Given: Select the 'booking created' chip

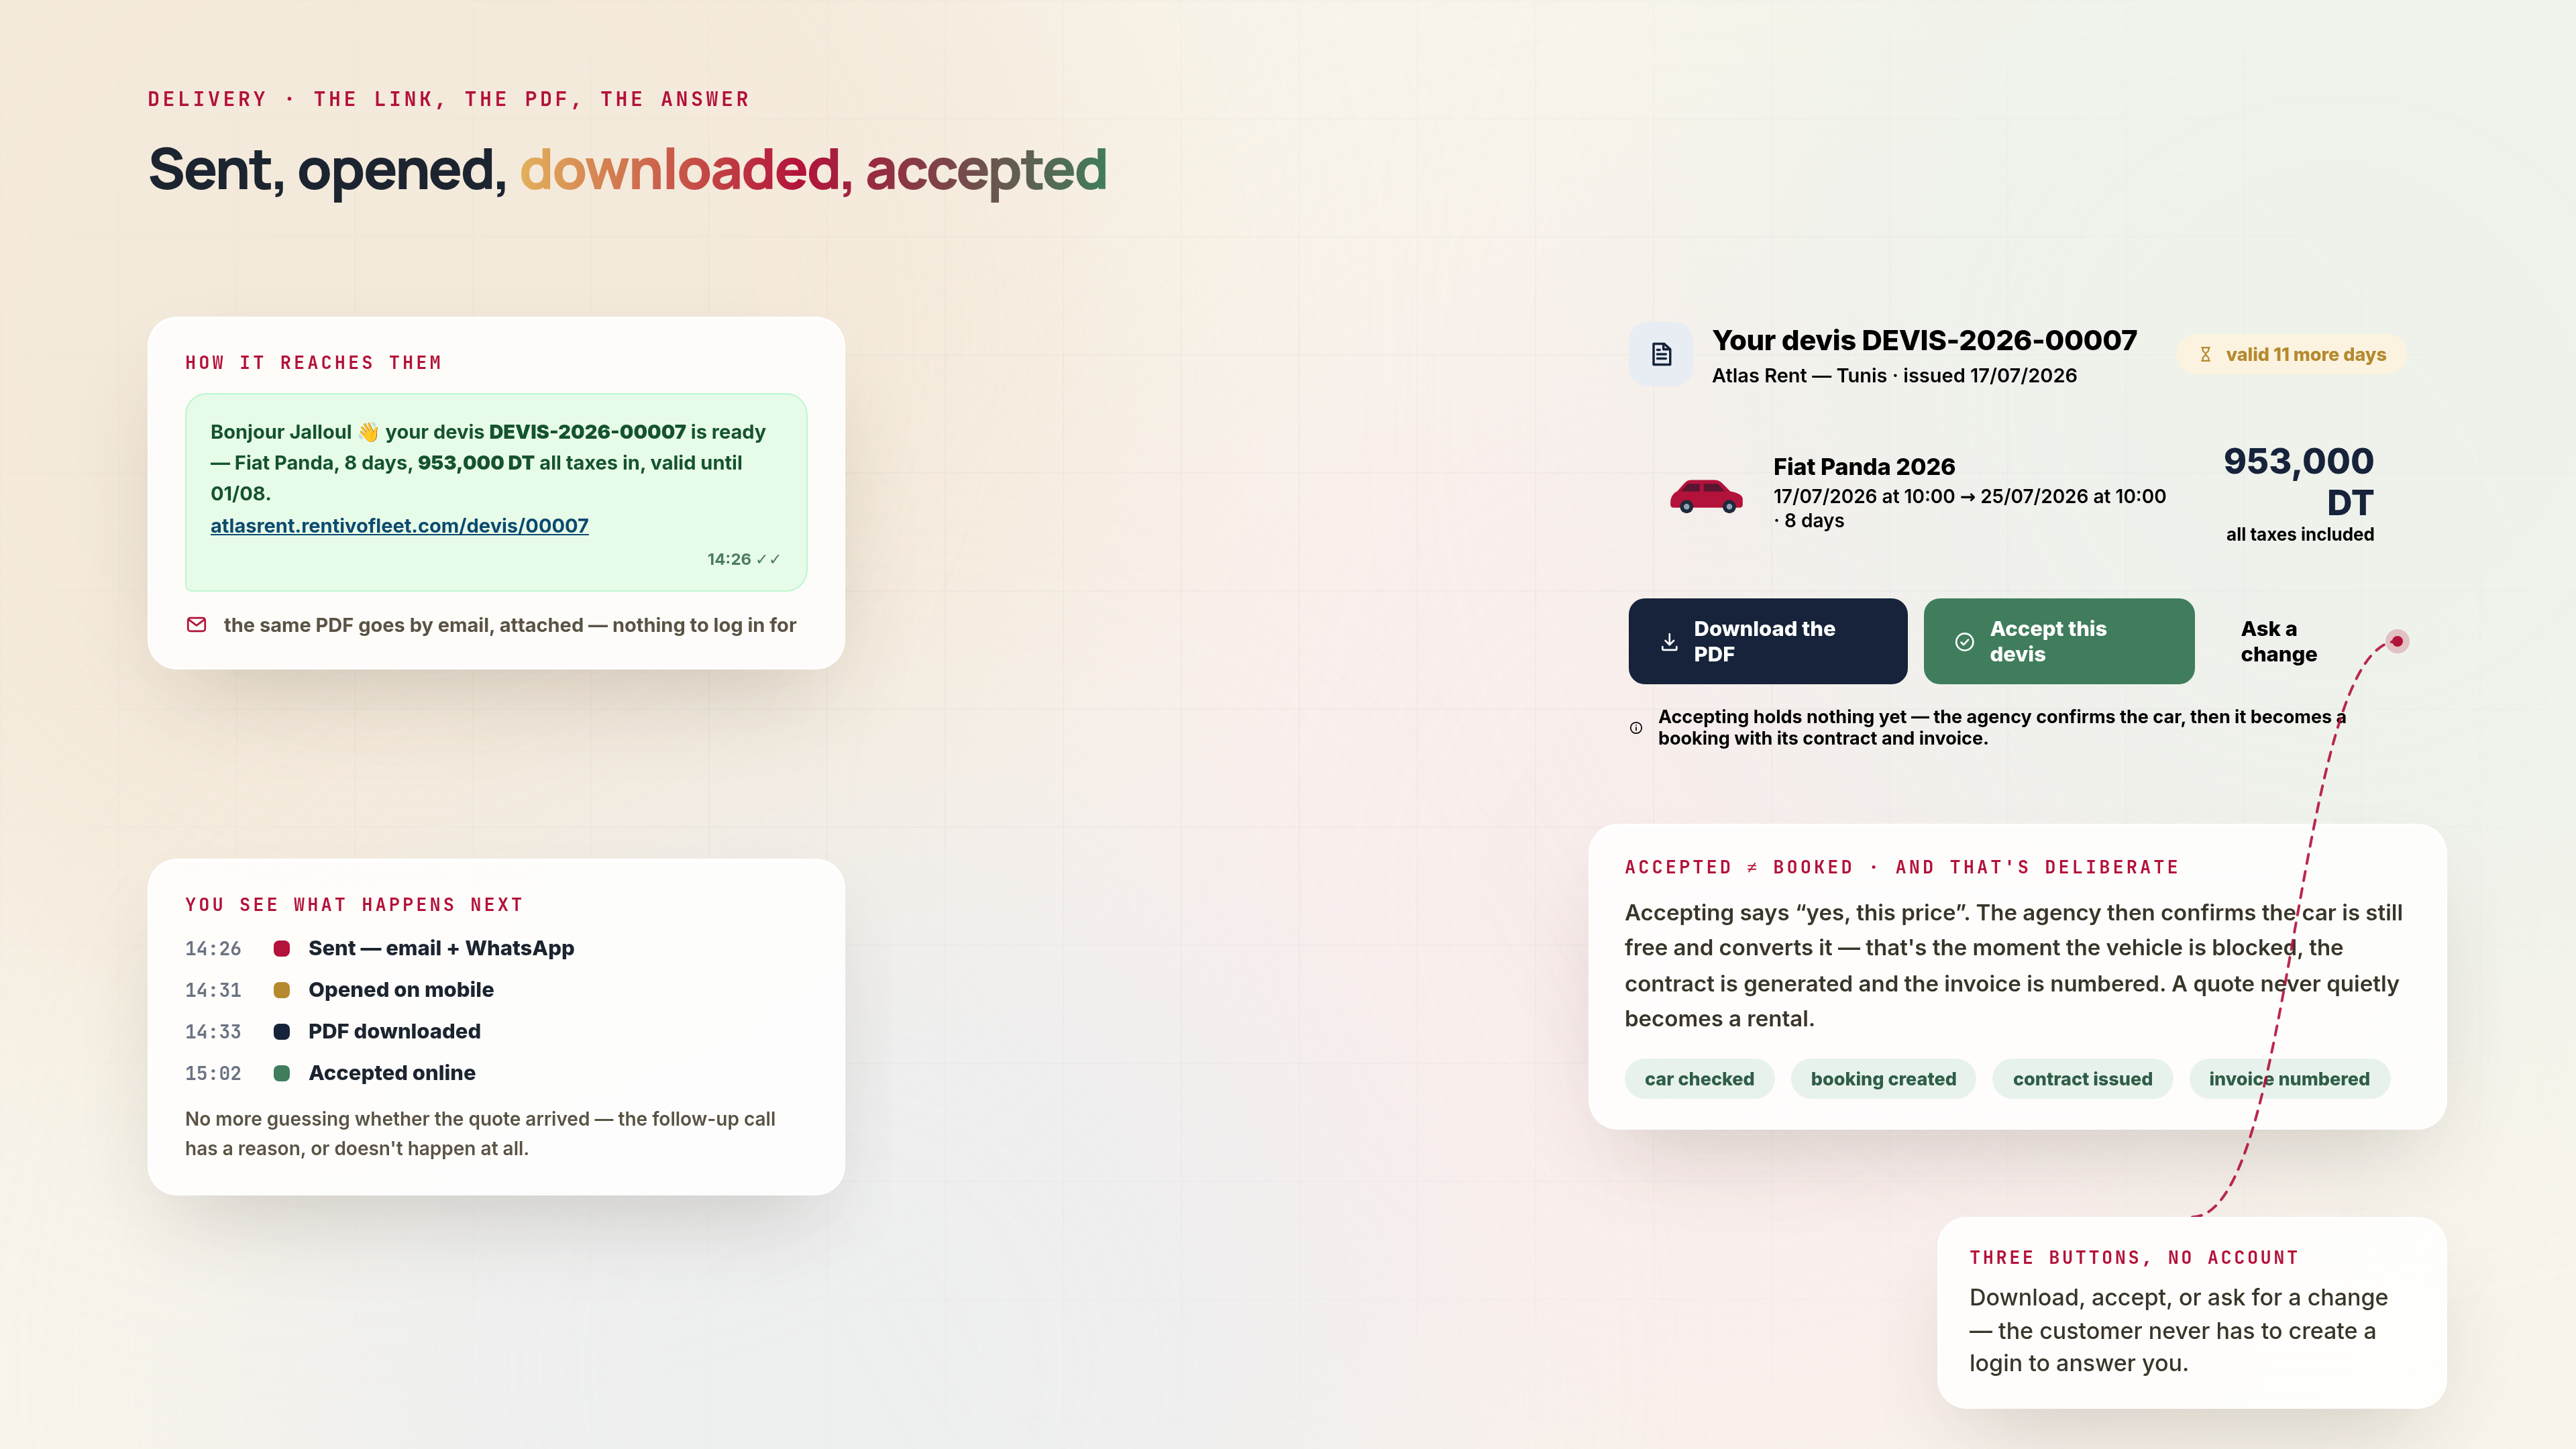Looking at the screenshot, I should [1883, 1079].
